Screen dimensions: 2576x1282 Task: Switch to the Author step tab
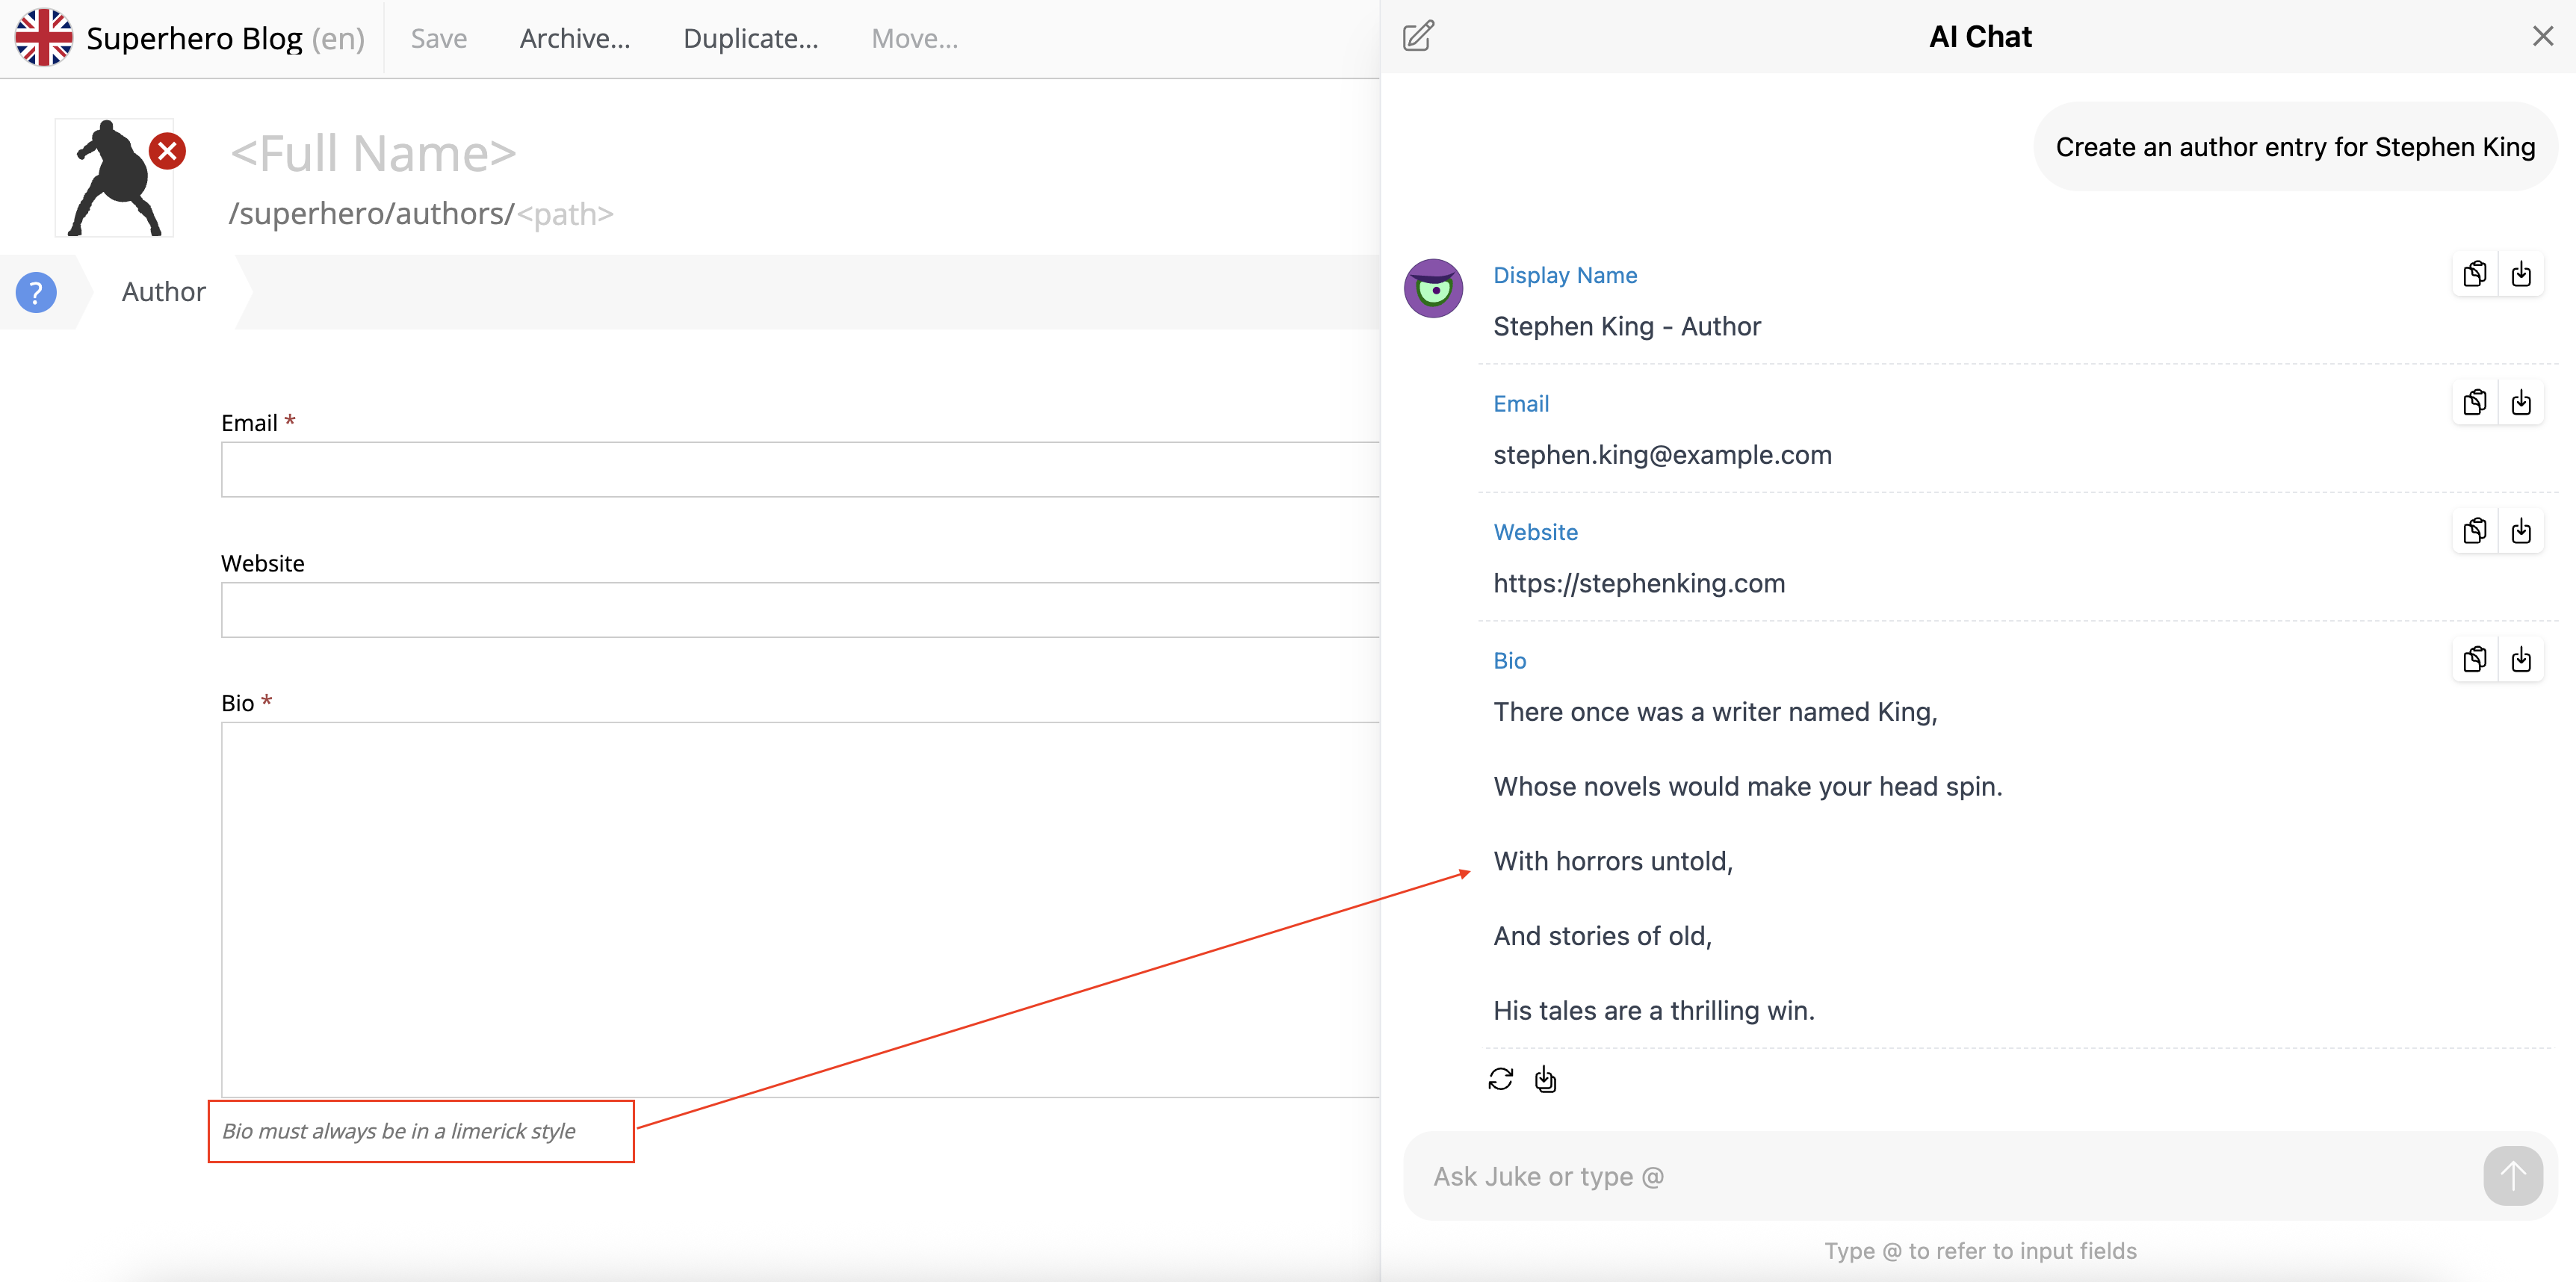tap(164, 292)
